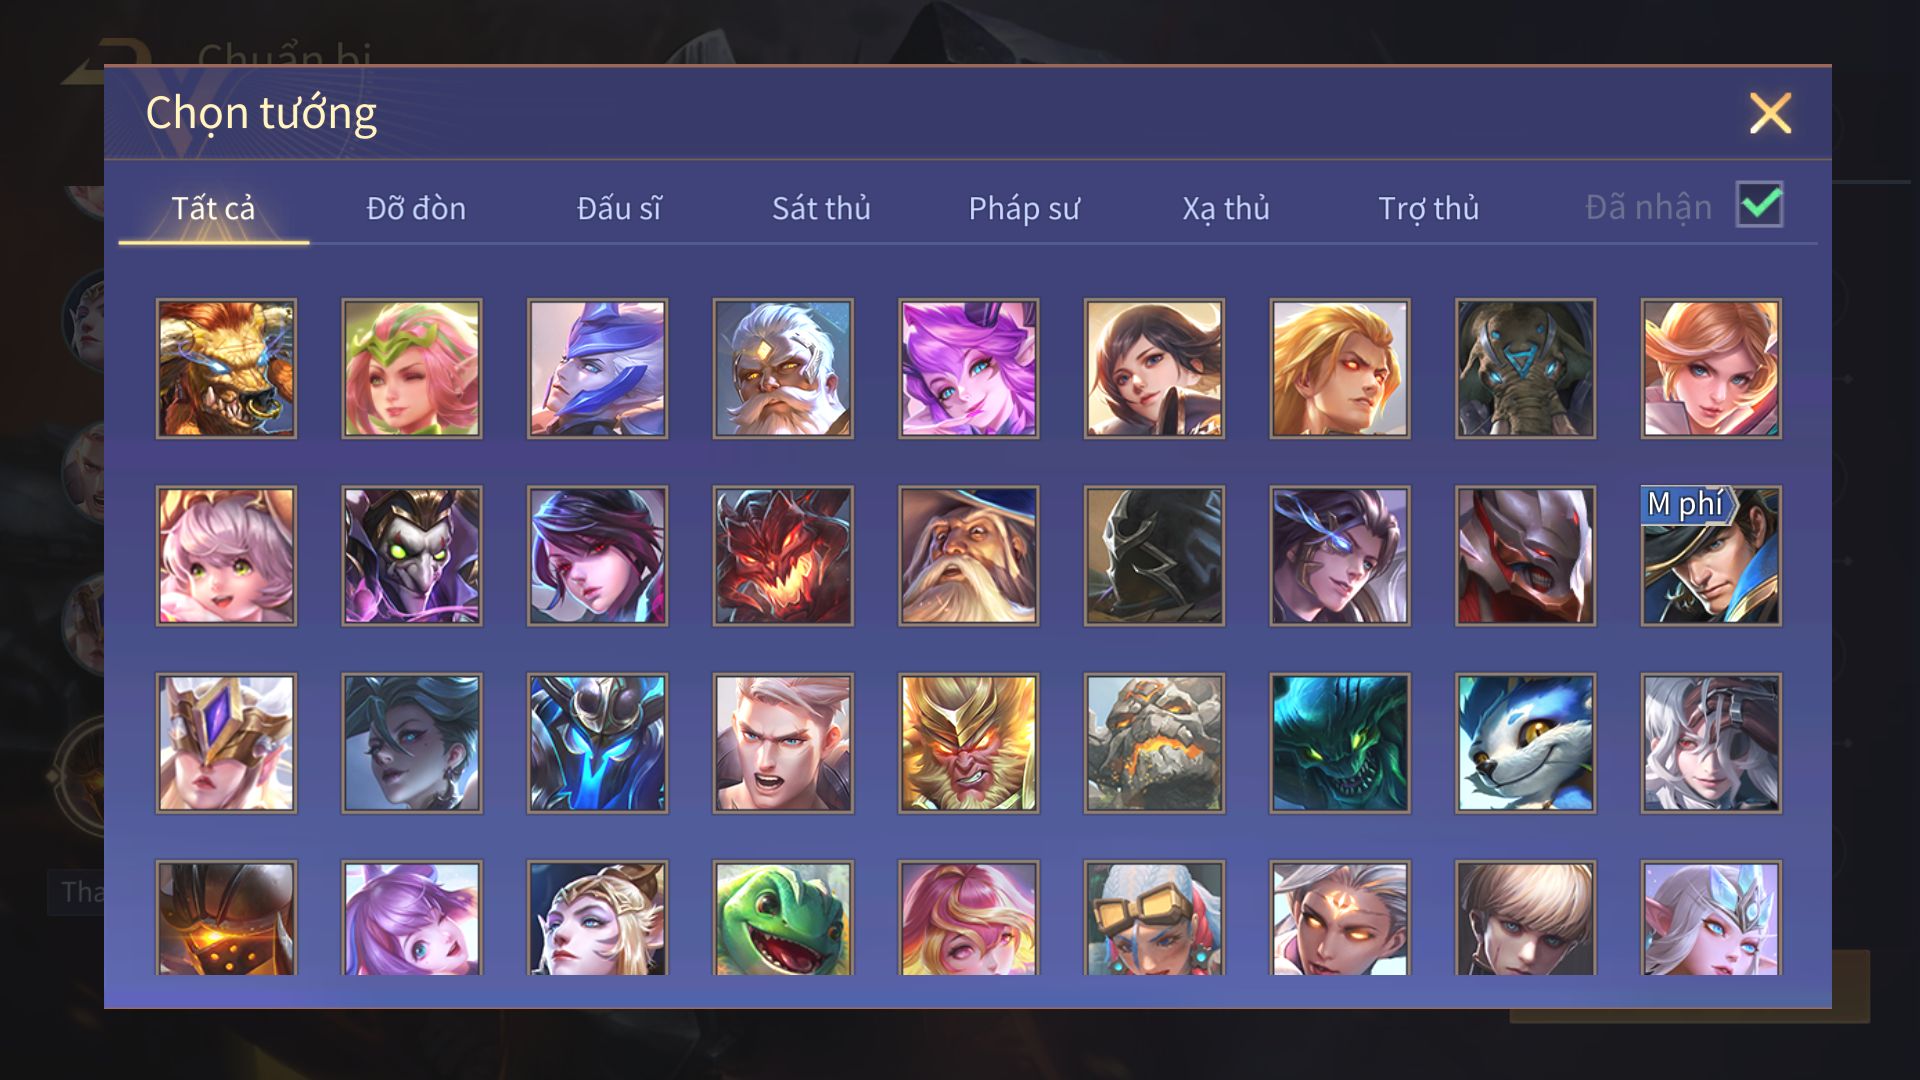This screenshot has height=1080, width=1920.
Task: Select the red lava demon hero
Action: (783, 556)
